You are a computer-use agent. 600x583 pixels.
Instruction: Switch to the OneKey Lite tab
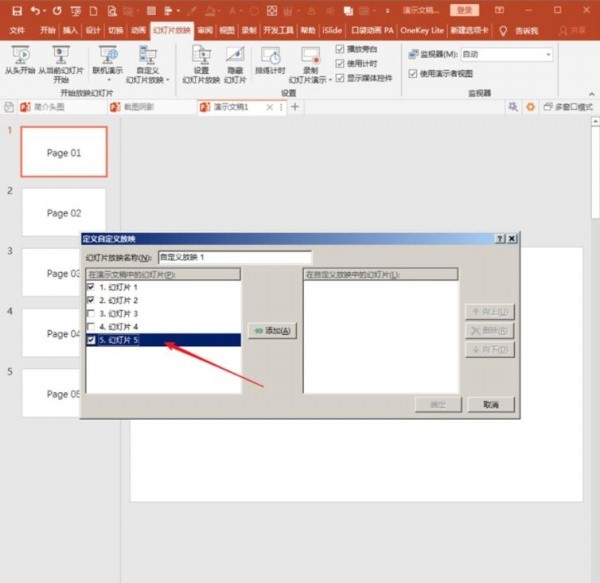click(422, 31)
